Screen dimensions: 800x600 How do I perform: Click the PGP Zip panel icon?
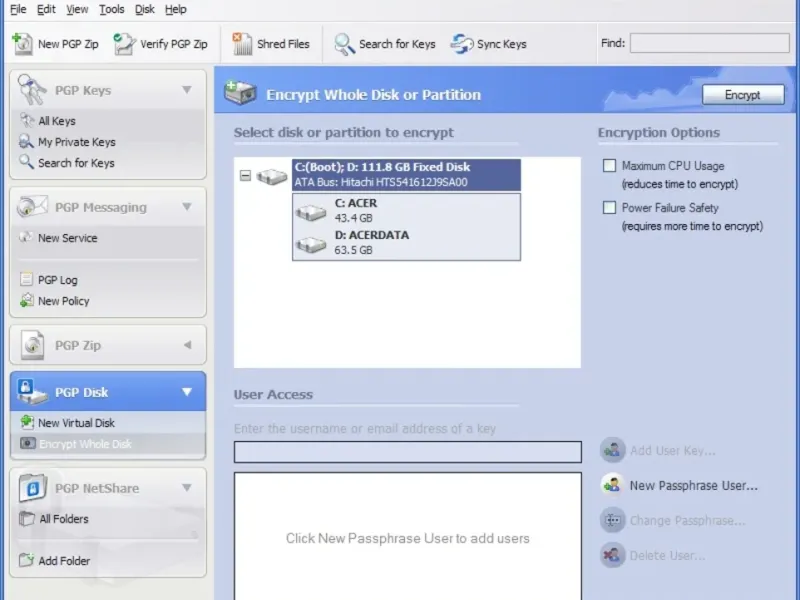pyautogui.click(x=32, y=344)
